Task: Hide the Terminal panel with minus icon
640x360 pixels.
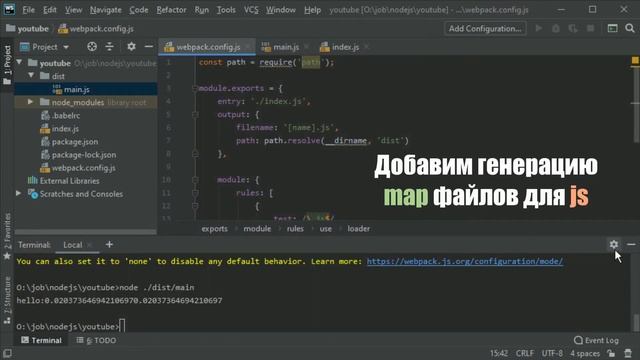Action: pos(631,244)
